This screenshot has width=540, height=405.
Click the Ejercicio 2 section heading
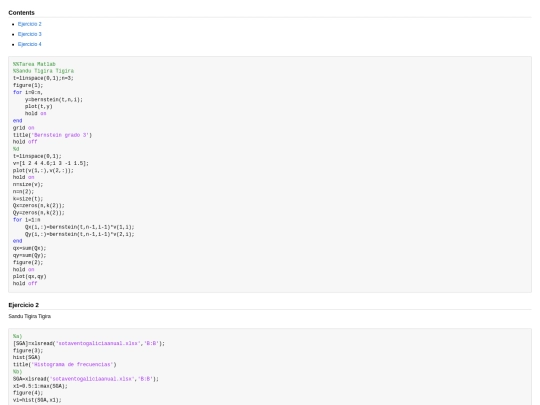pyautogui.click(x=23, y=305)
